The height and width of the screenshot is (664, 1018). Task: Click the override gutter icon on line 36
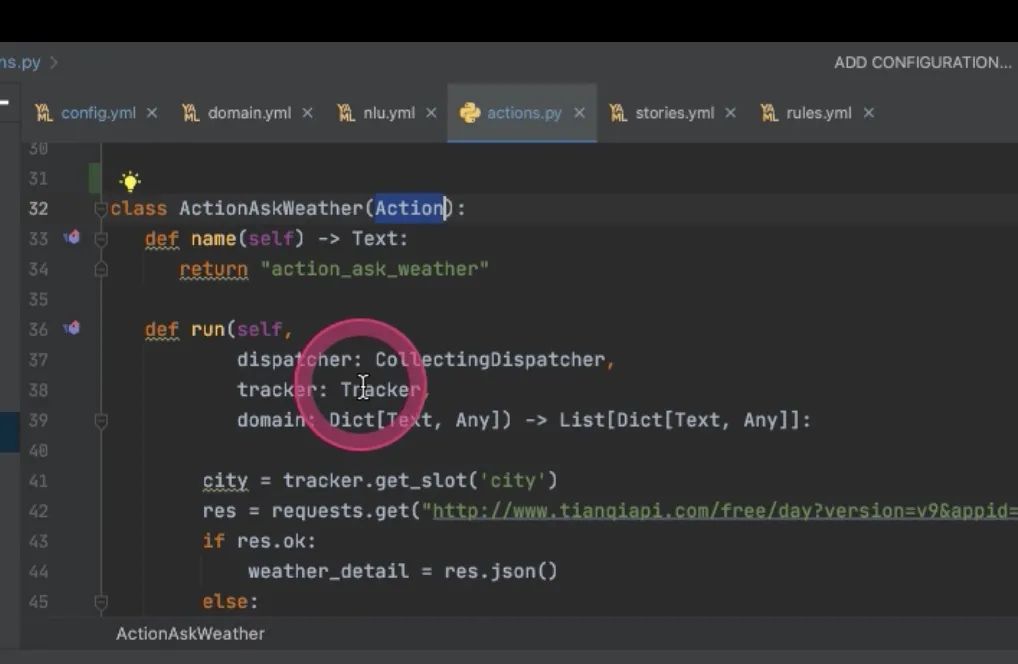click(x=72, y=328)
